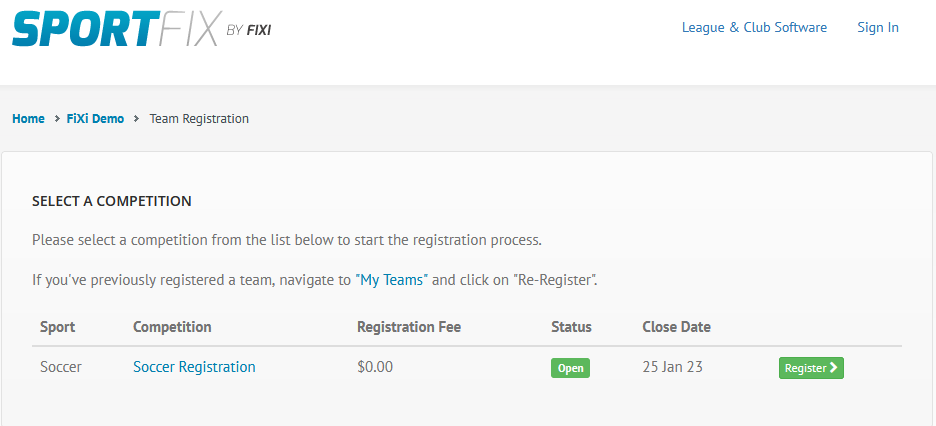
Task: Select Team Registration breadcrumb text
Action: [199, 119]
